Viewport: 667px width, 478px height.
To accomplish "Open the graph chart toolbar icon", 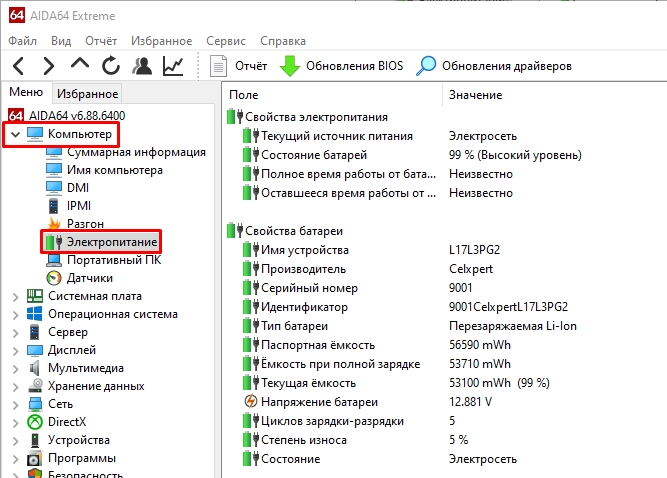I will tap(173, 66).
